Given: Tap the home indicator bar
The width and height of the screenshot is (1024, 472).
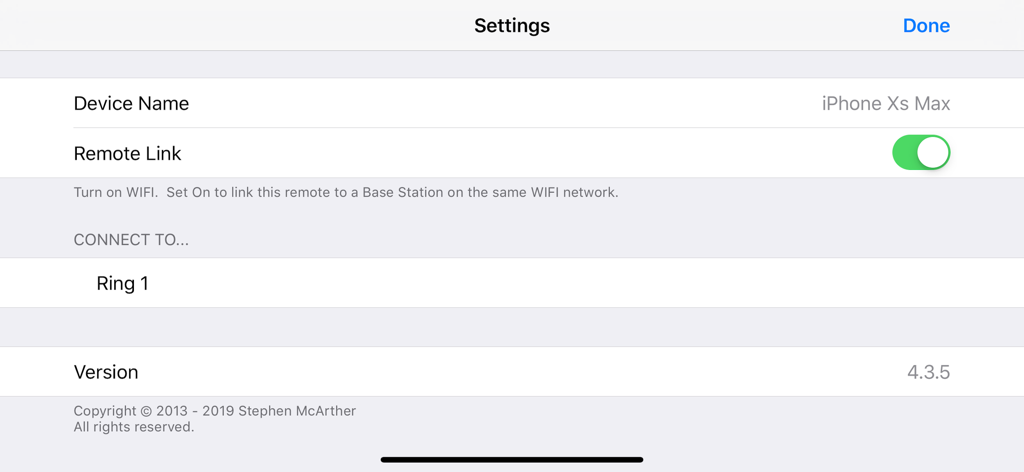Looking at the screenshot, I should (512, 460).
